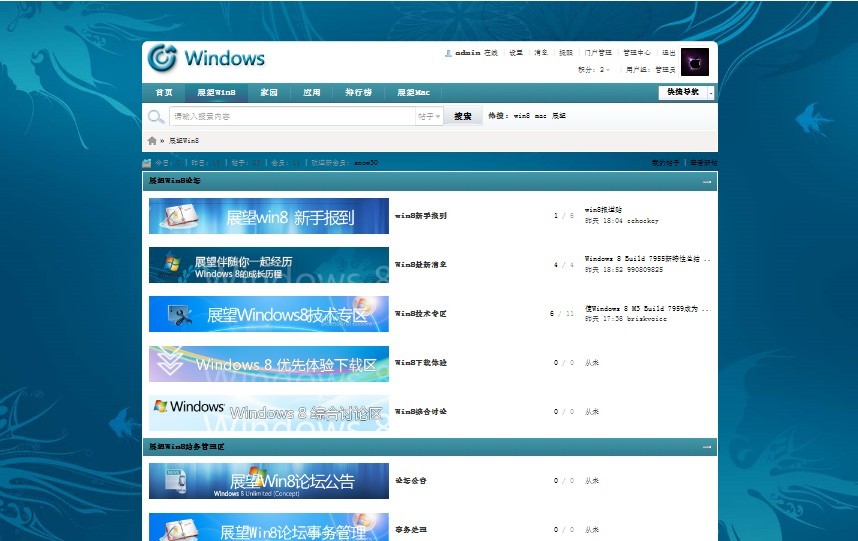Click the 管理员 user group link
This screenshot has height=541, width=858.
665,70
